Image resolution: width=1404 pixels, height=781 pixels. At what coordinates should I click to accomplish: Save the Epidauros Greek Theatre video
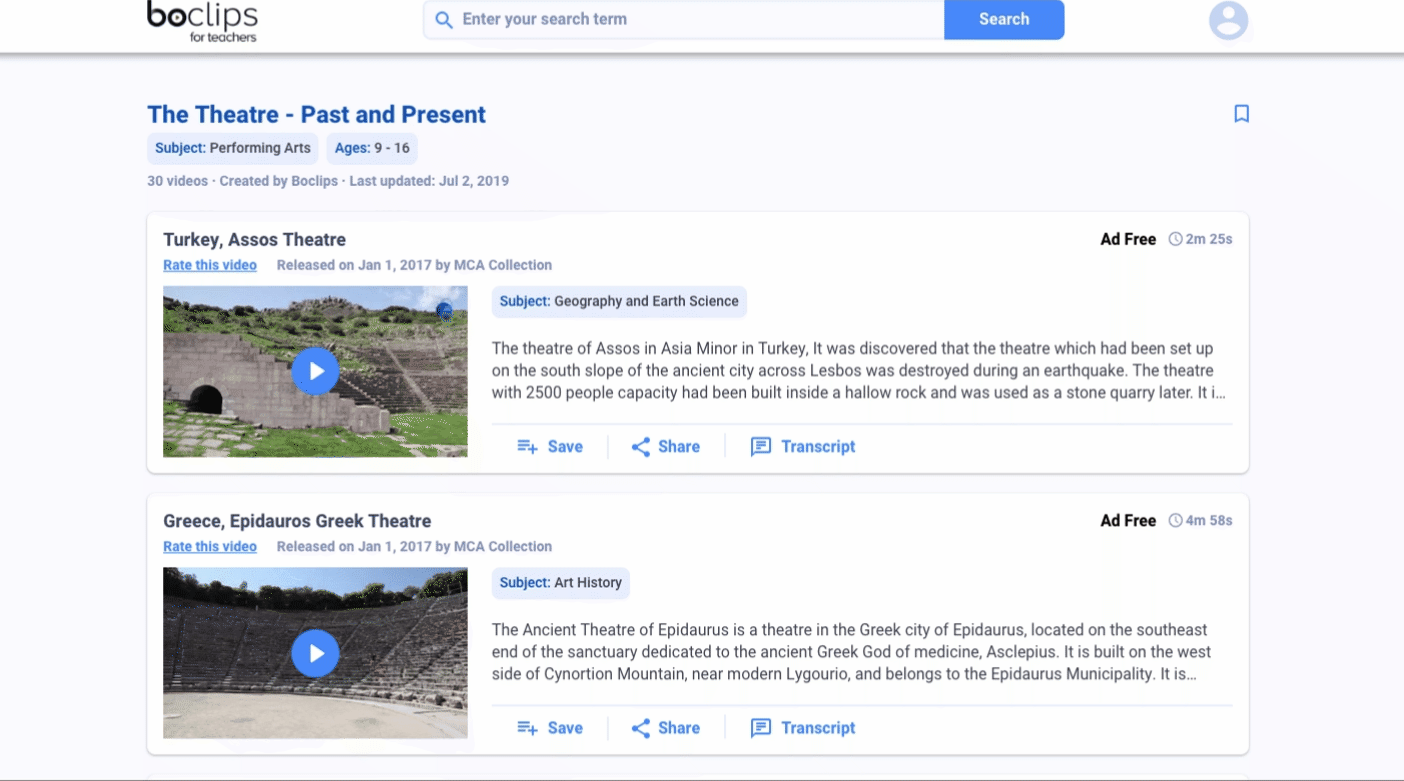(550, 728)
